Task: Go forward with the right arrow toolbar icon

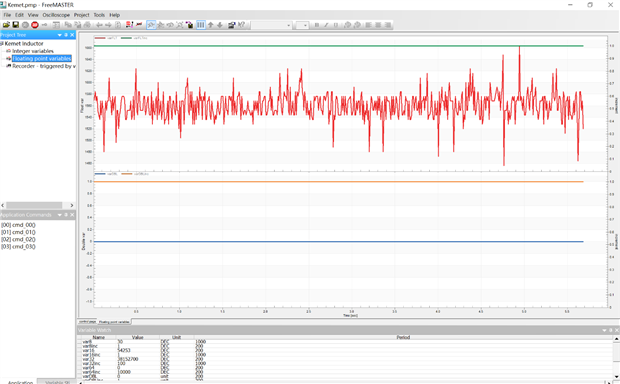Action: coord(108,25)
